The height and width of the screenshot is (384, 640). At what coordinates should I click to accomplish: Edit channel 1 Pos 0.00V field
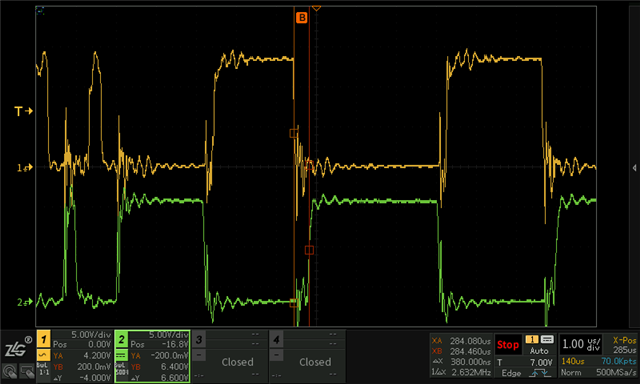point(82,345)
